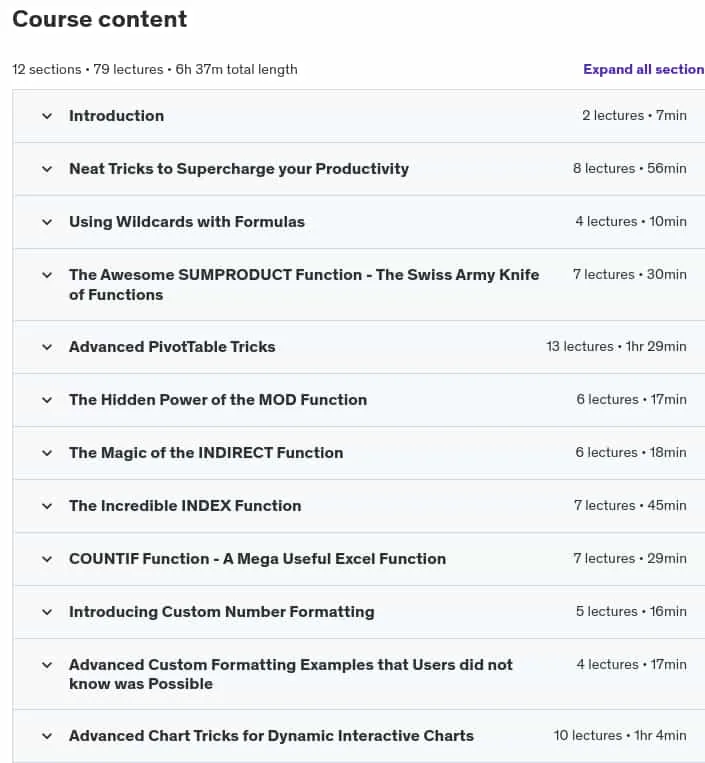The image size is (705, 763).
Task: Select Using Wildcards with Formulas title
Action: 187,222
